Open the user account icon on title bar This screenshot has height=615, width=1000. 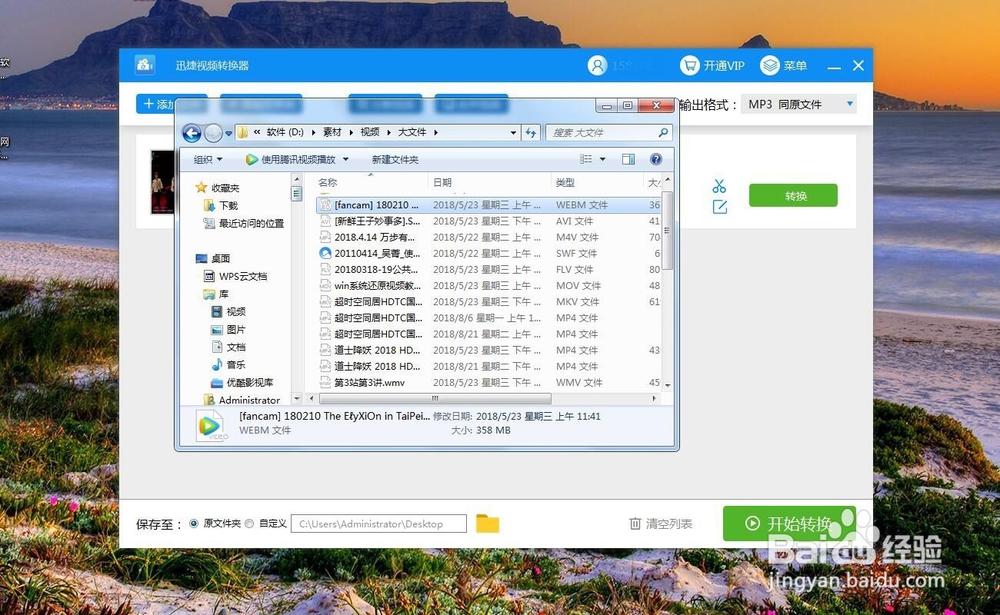point(597,65)
